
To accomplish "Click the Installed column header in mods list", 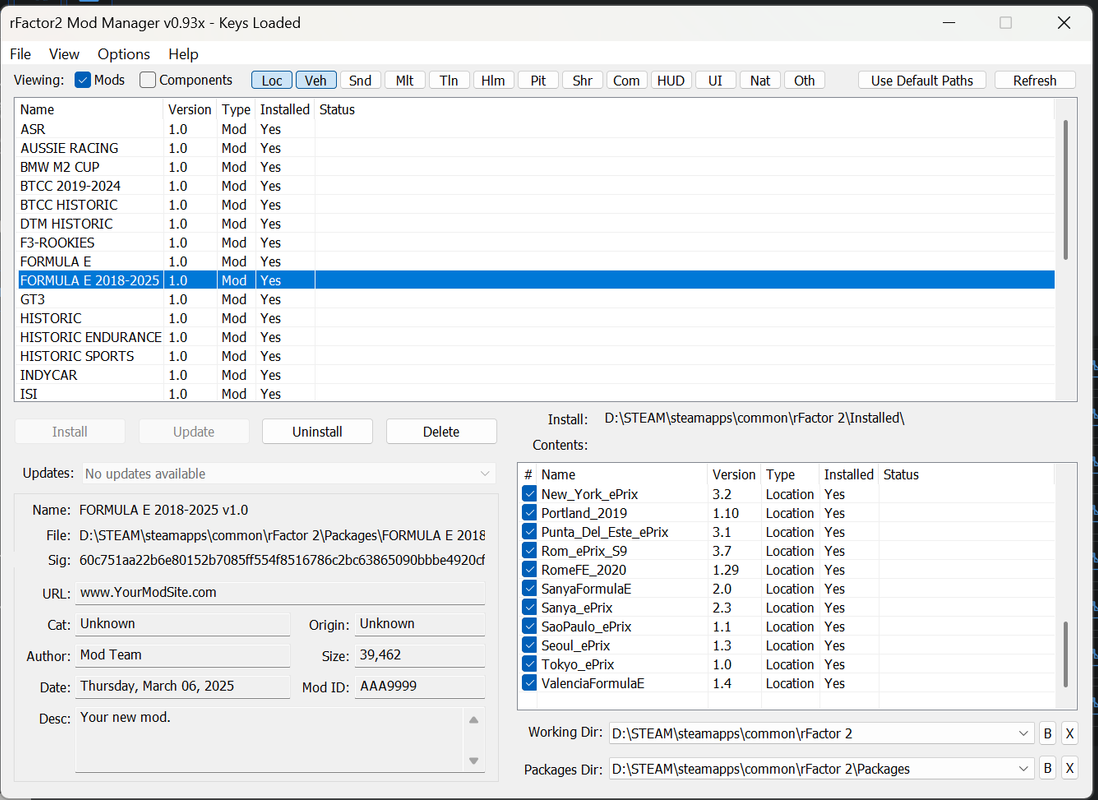I will pos(285,109).
